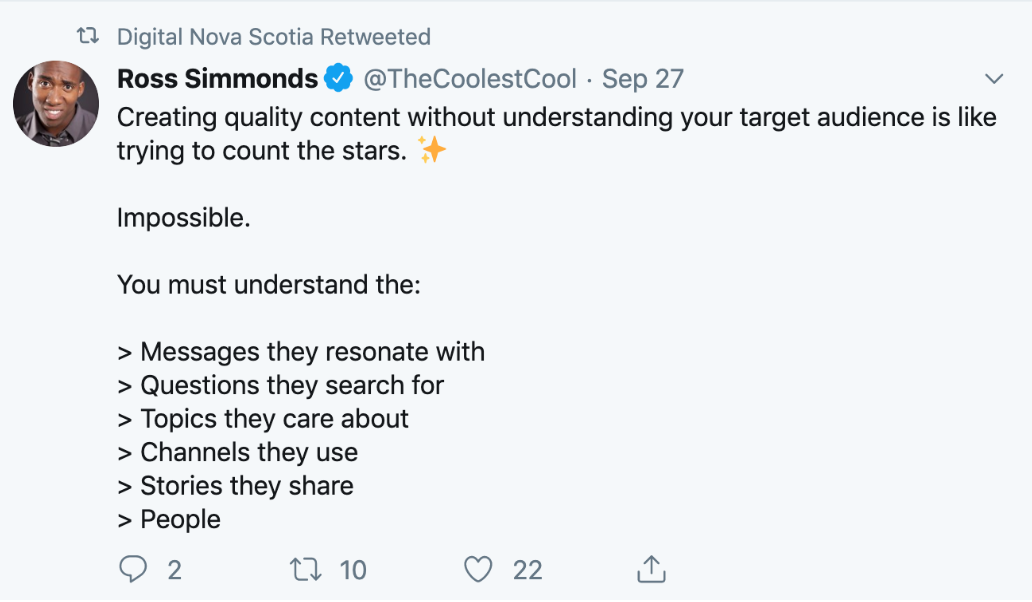This screenshot has width=1032, height=602.
Task: Click the retweet count of 10
Action: tap(353, 570)
